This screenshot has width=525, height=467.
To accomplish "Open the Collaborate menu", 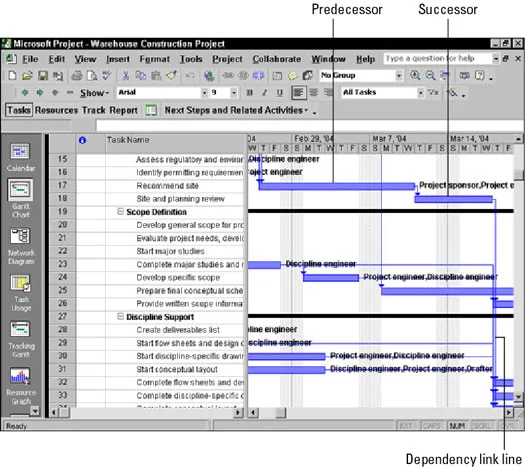I will 277,59.
